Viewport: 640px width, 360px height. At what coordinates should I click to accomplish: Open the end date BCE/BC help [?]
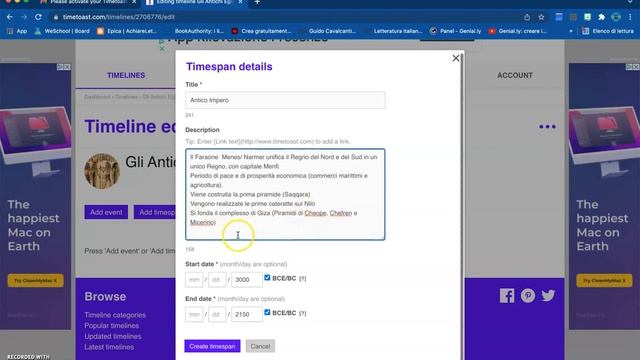point(302,313)
